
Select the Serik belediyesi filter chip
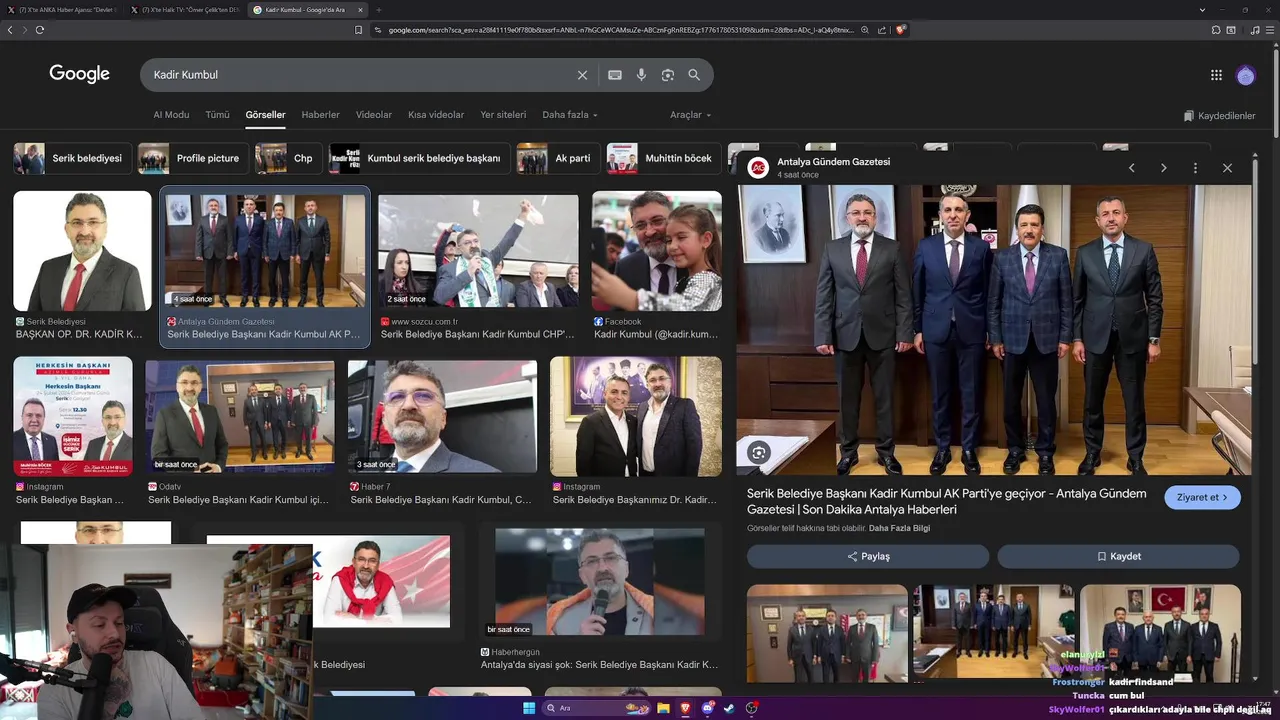point(71,158)
